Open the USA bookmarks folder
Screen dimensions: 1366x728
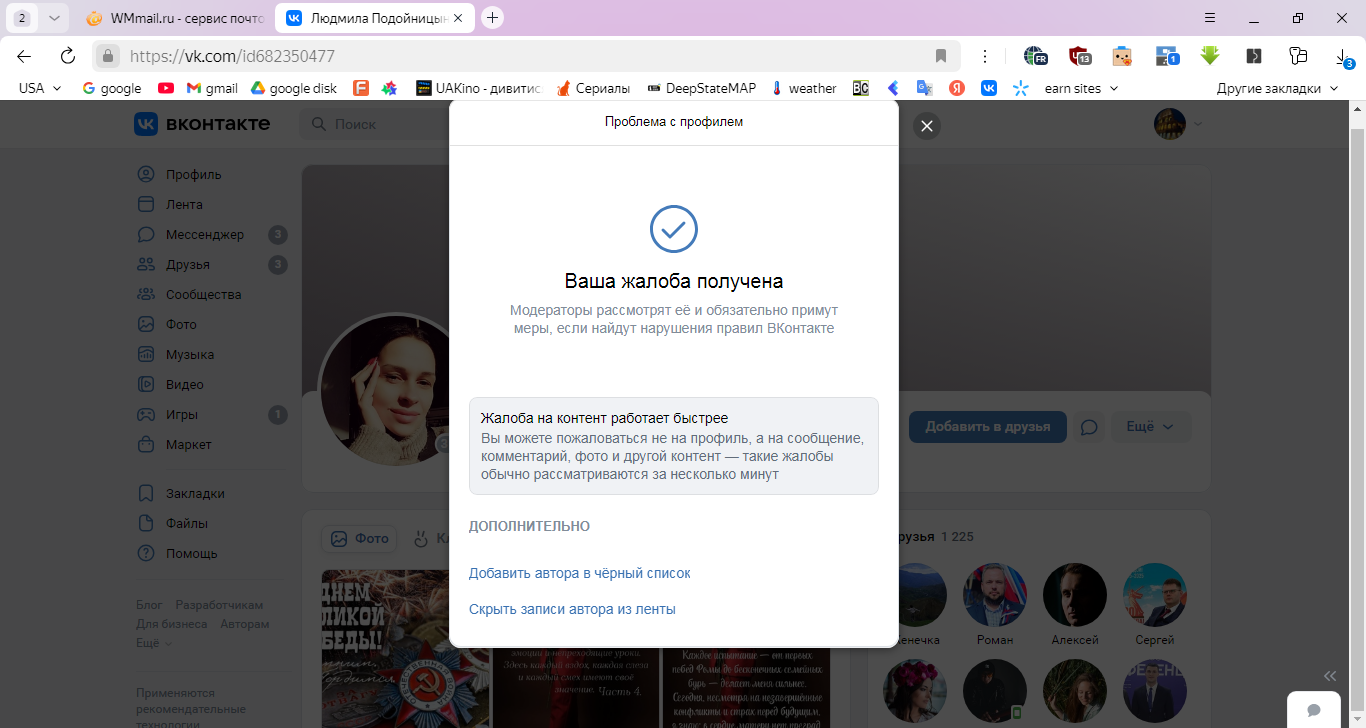coord(40,88)
